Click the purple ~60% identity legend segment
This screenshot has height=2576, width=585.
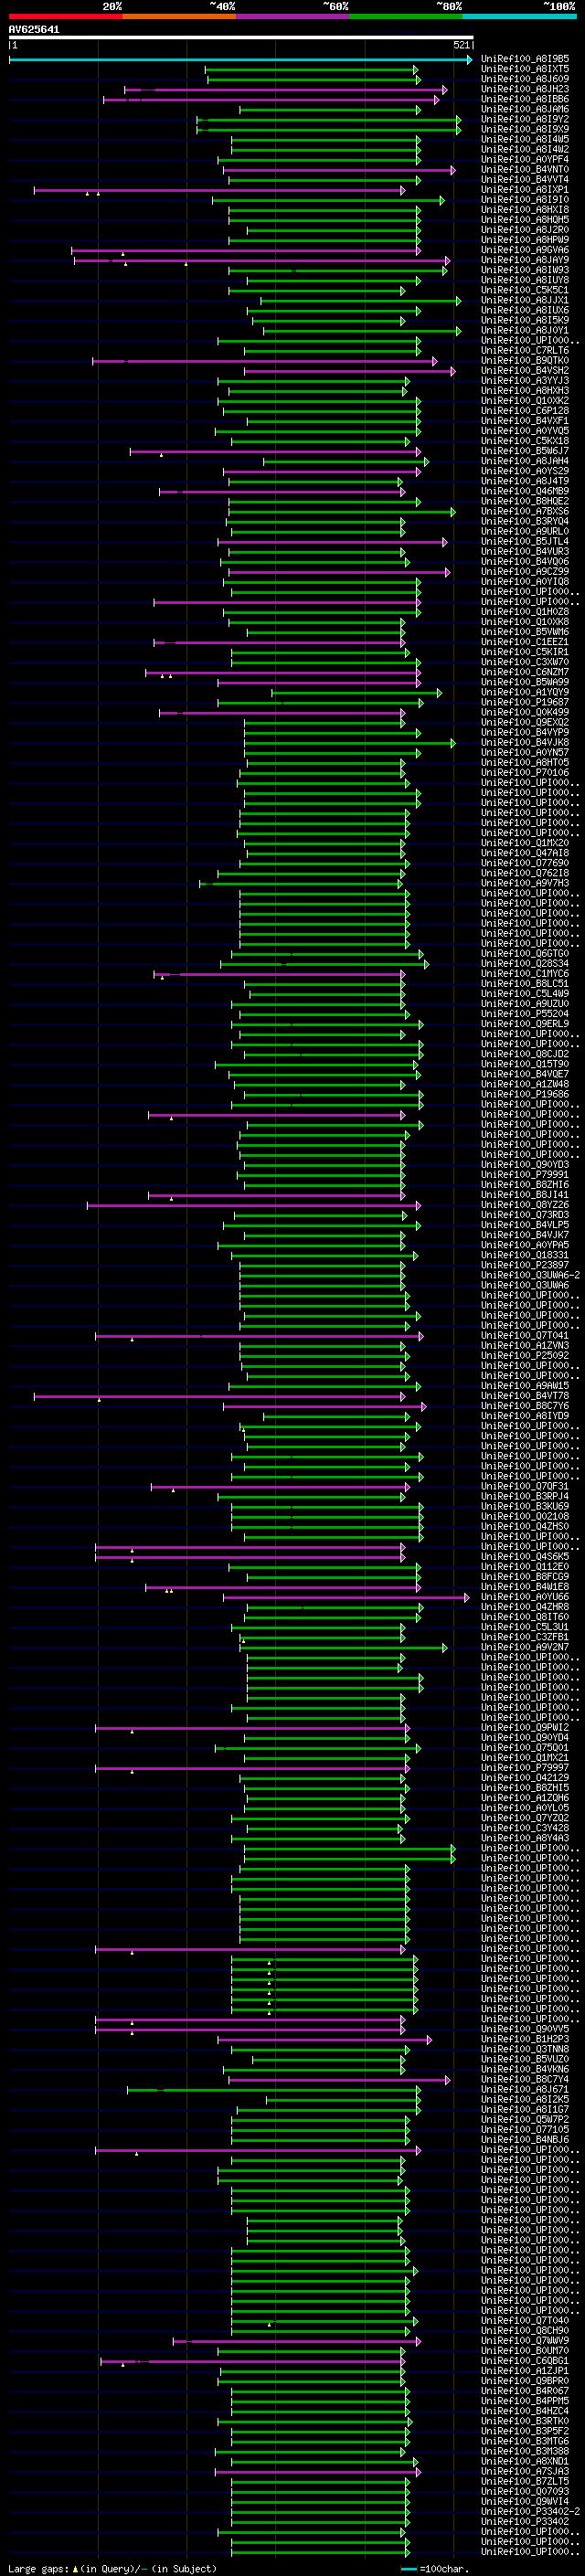(x=292, y=16)
